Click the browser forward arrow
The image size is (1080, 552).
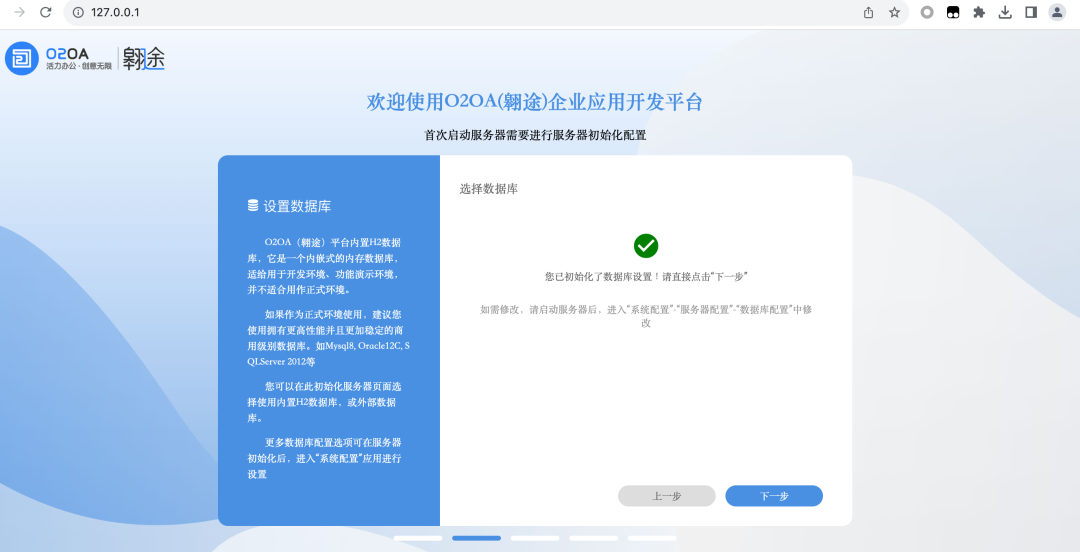point(19,12)
